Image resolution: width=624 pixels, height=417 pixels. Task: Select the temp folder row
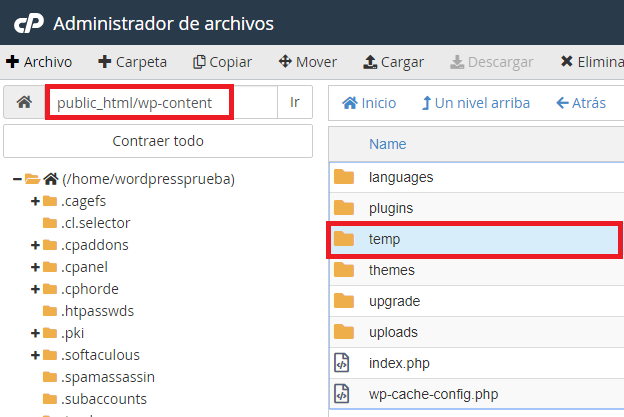pyautogui.click(x=474, y=240)
